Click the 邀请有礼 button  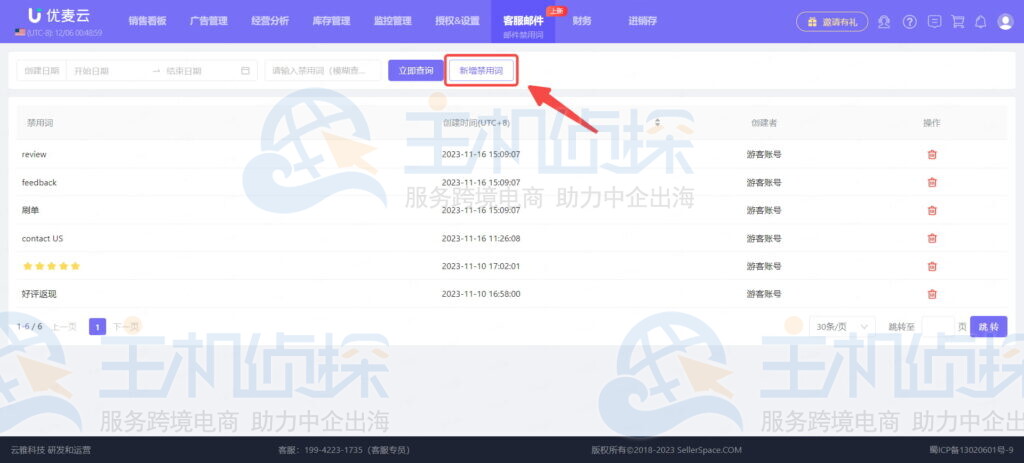point(832,22)
